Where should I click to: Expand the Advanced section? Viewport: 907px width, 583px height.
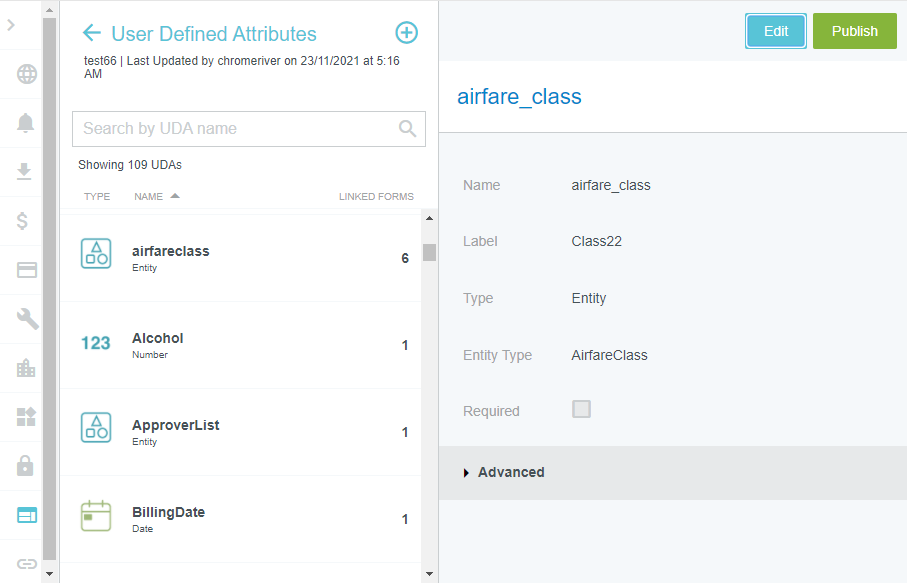point(504,472)
